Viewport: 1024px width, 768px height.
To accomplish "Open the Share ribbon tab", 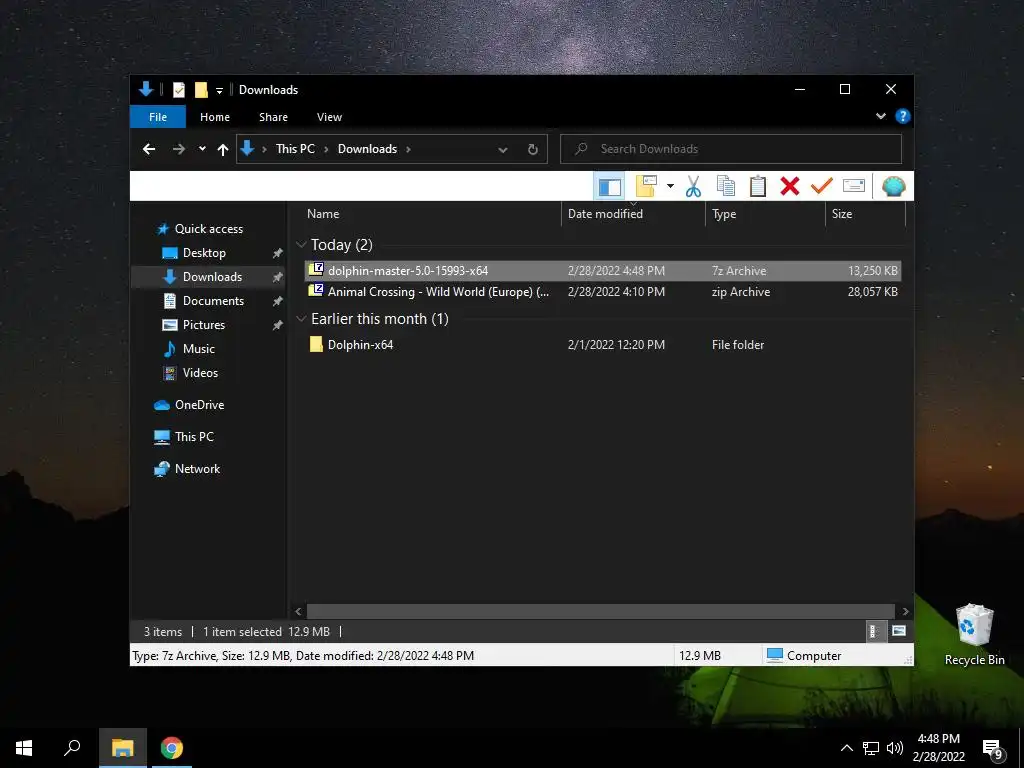I will 273,117.
